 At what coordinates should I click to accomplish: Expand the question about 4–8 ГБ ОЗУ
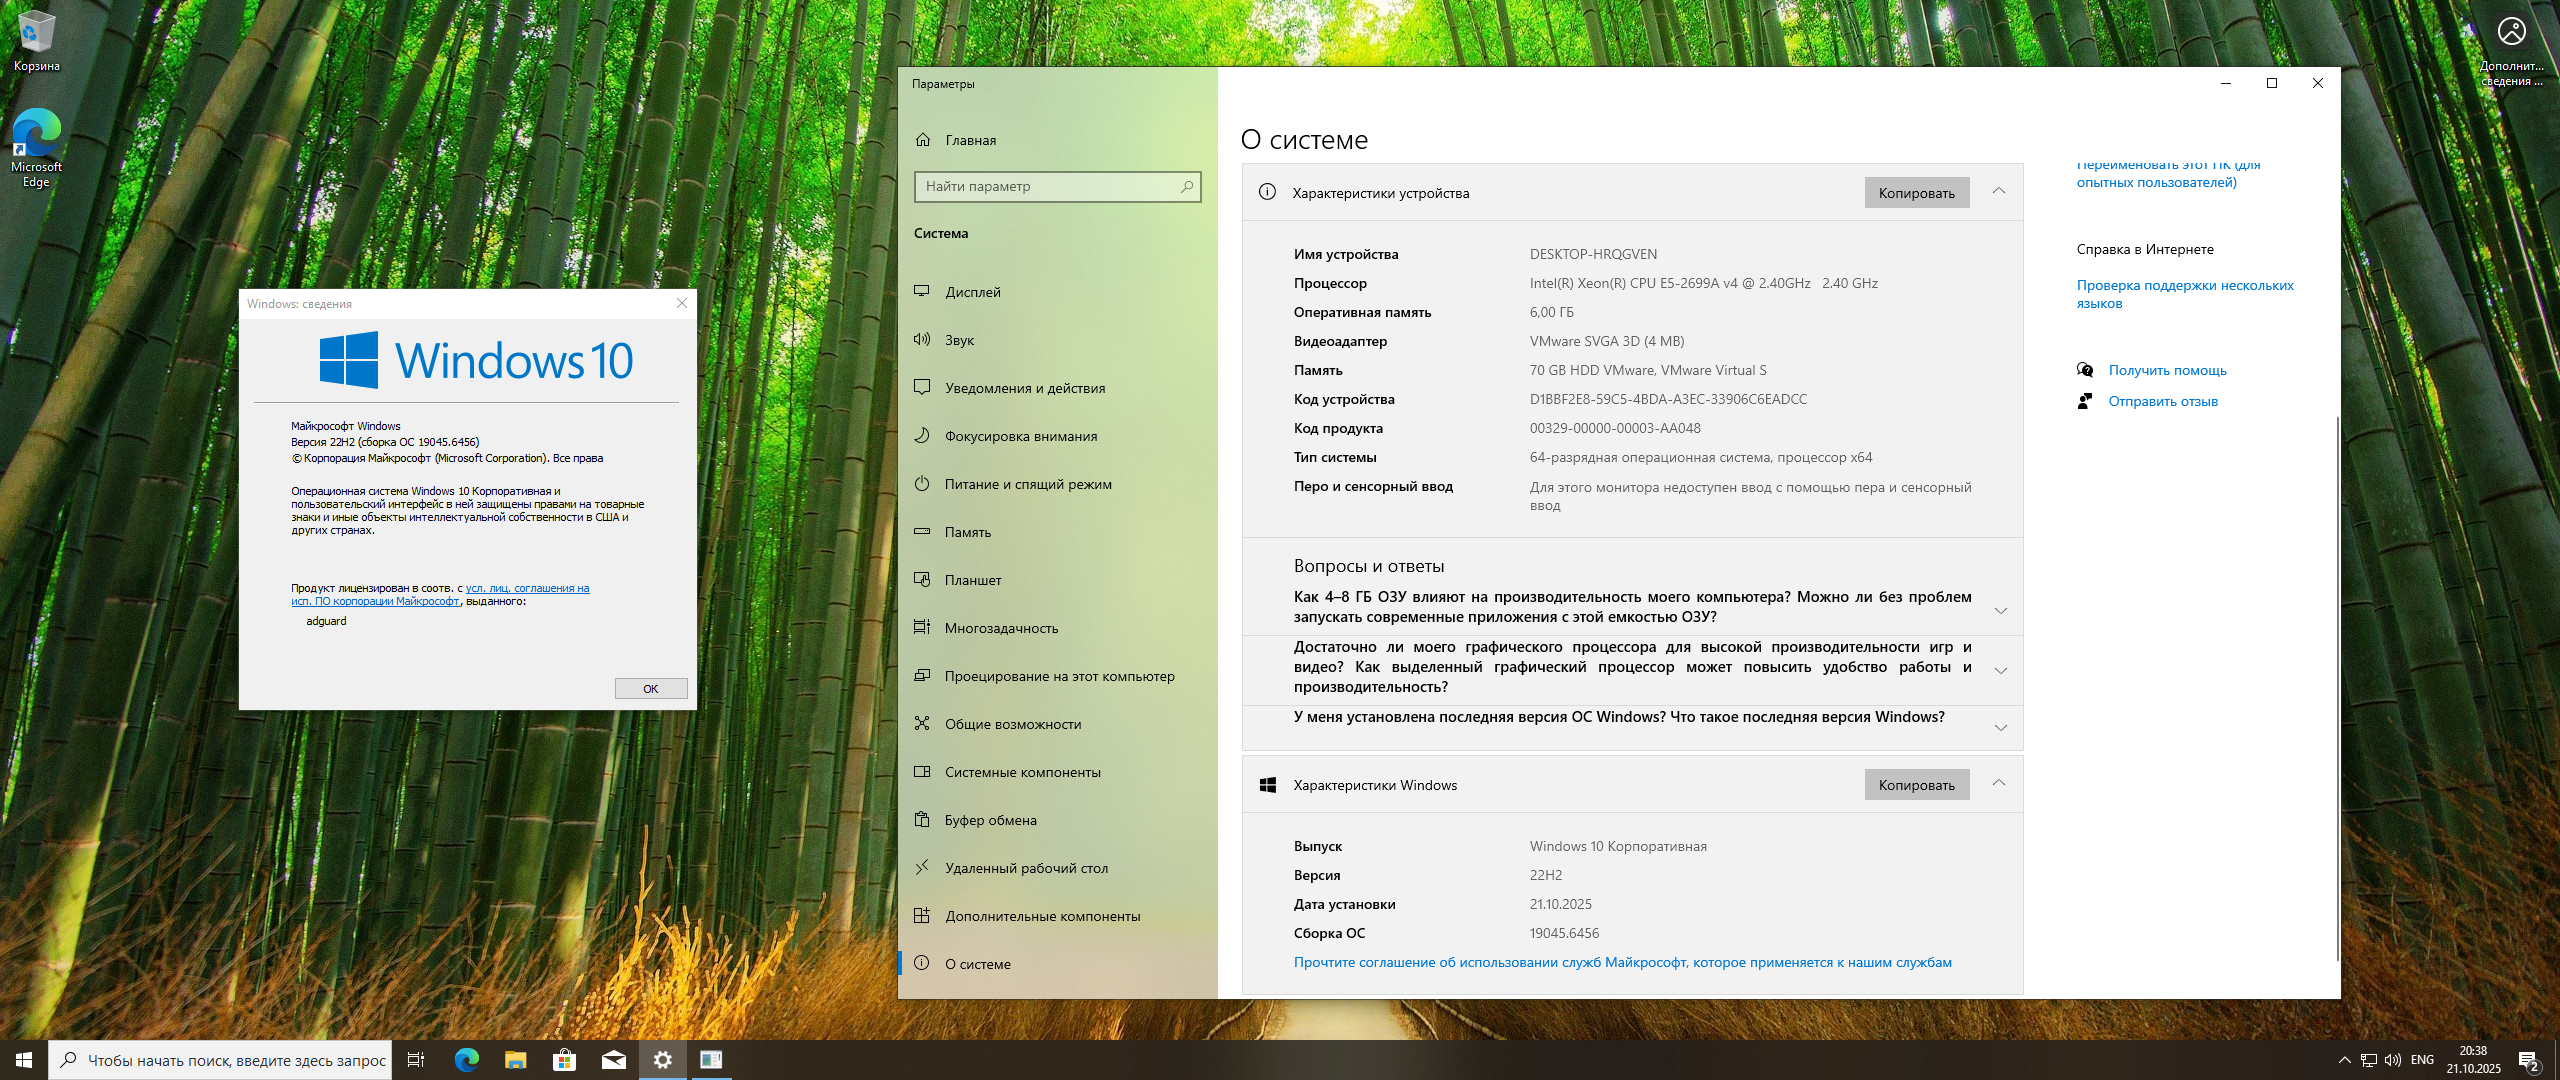(2000, 610)
